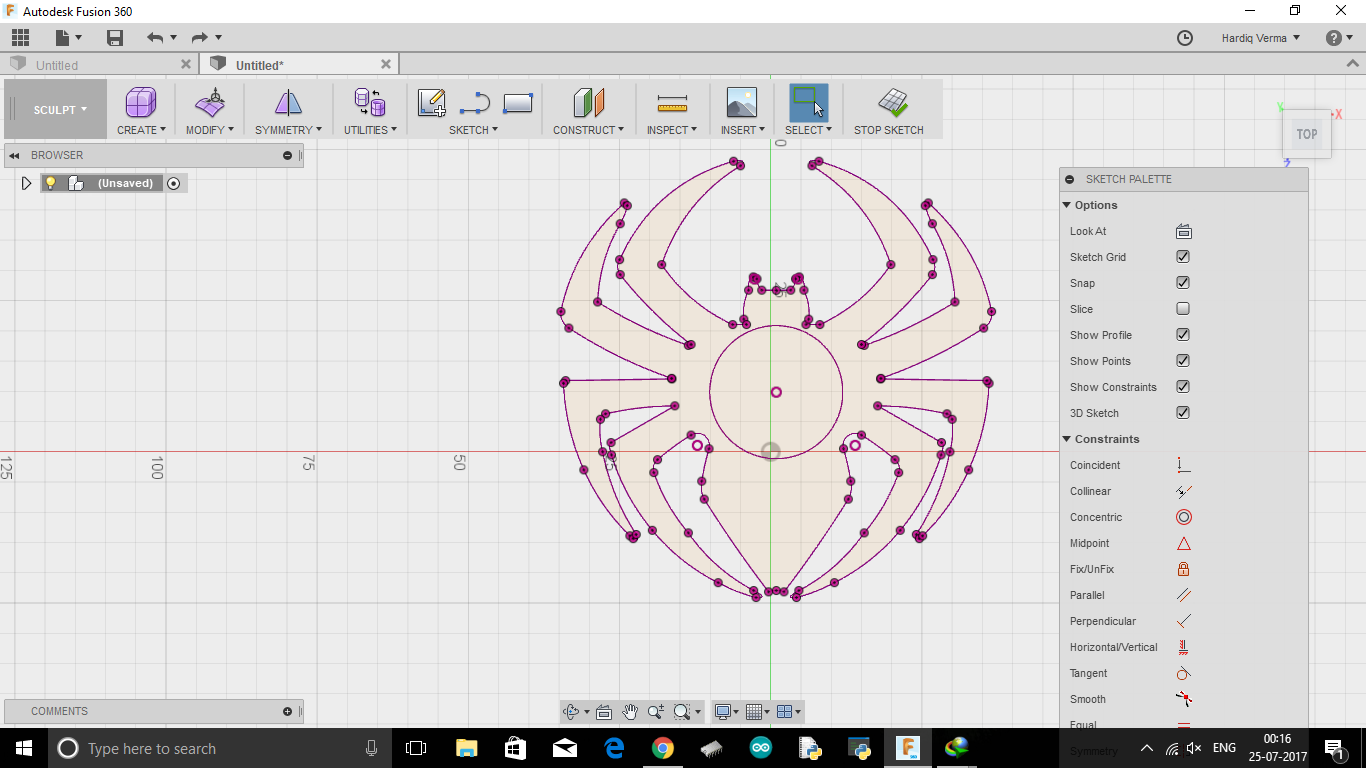Choose the Spline sketch tool
This screenshot has width=1366, height=768.
[x=475, y=102]
